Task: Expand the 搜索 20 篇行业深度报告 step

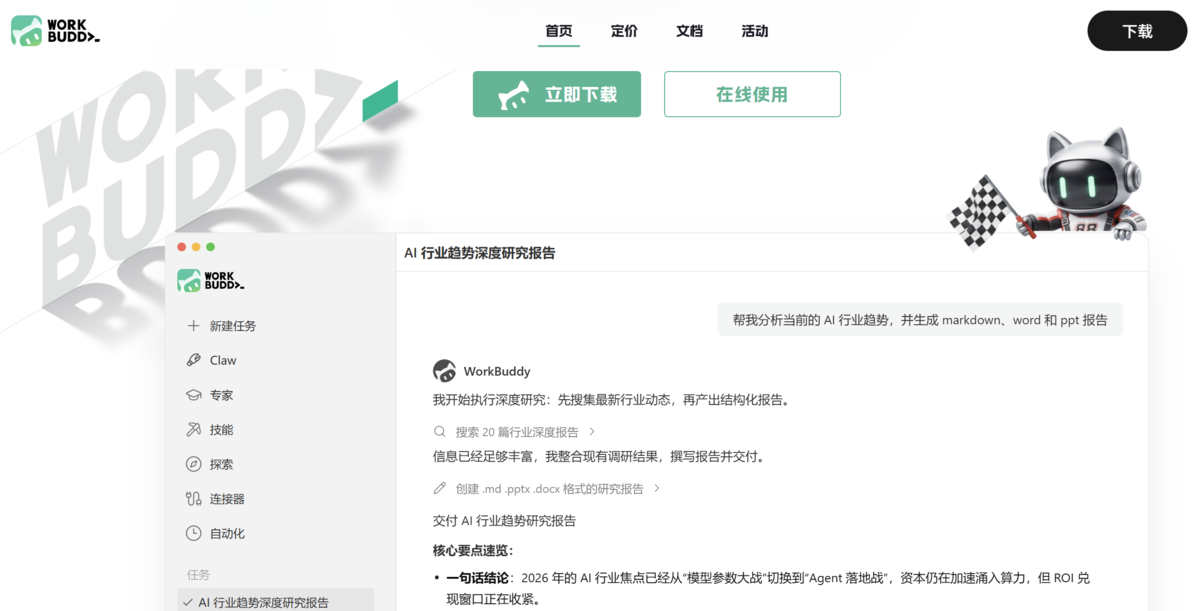Action: coord(515,432)
